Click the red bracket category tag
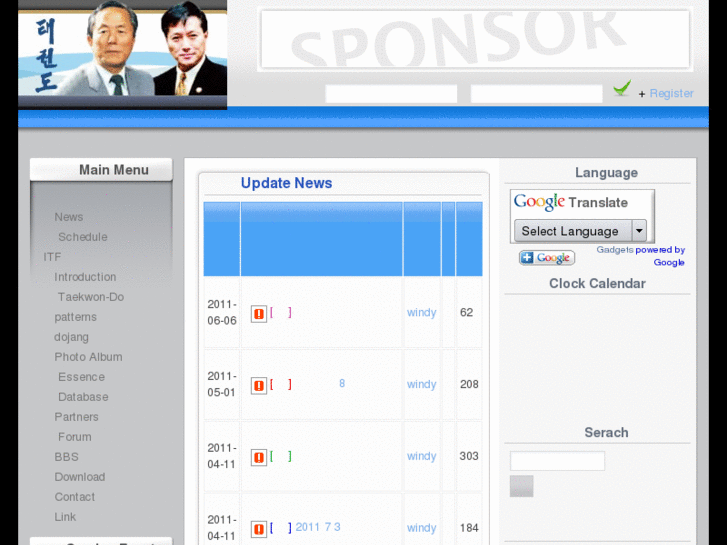The image size is (727, 545). [281, 385]
